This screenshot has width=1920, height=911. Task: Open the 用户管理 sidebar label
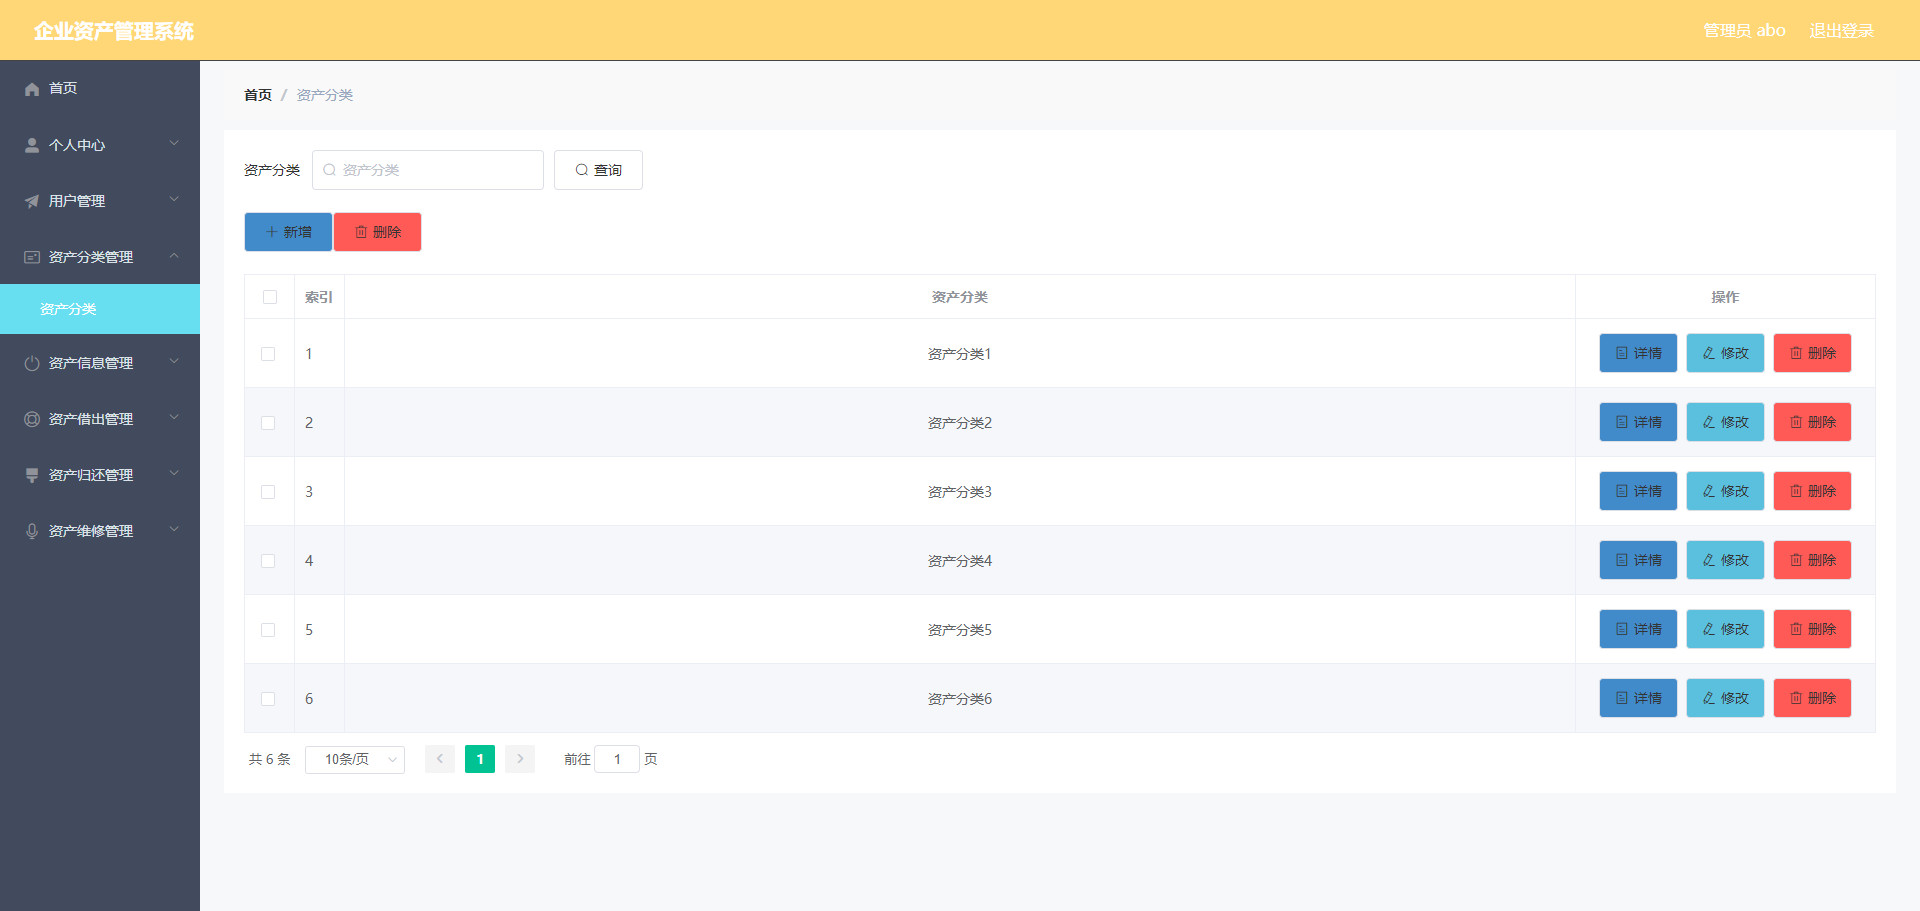pyautogui.click(x=77, y=201)
